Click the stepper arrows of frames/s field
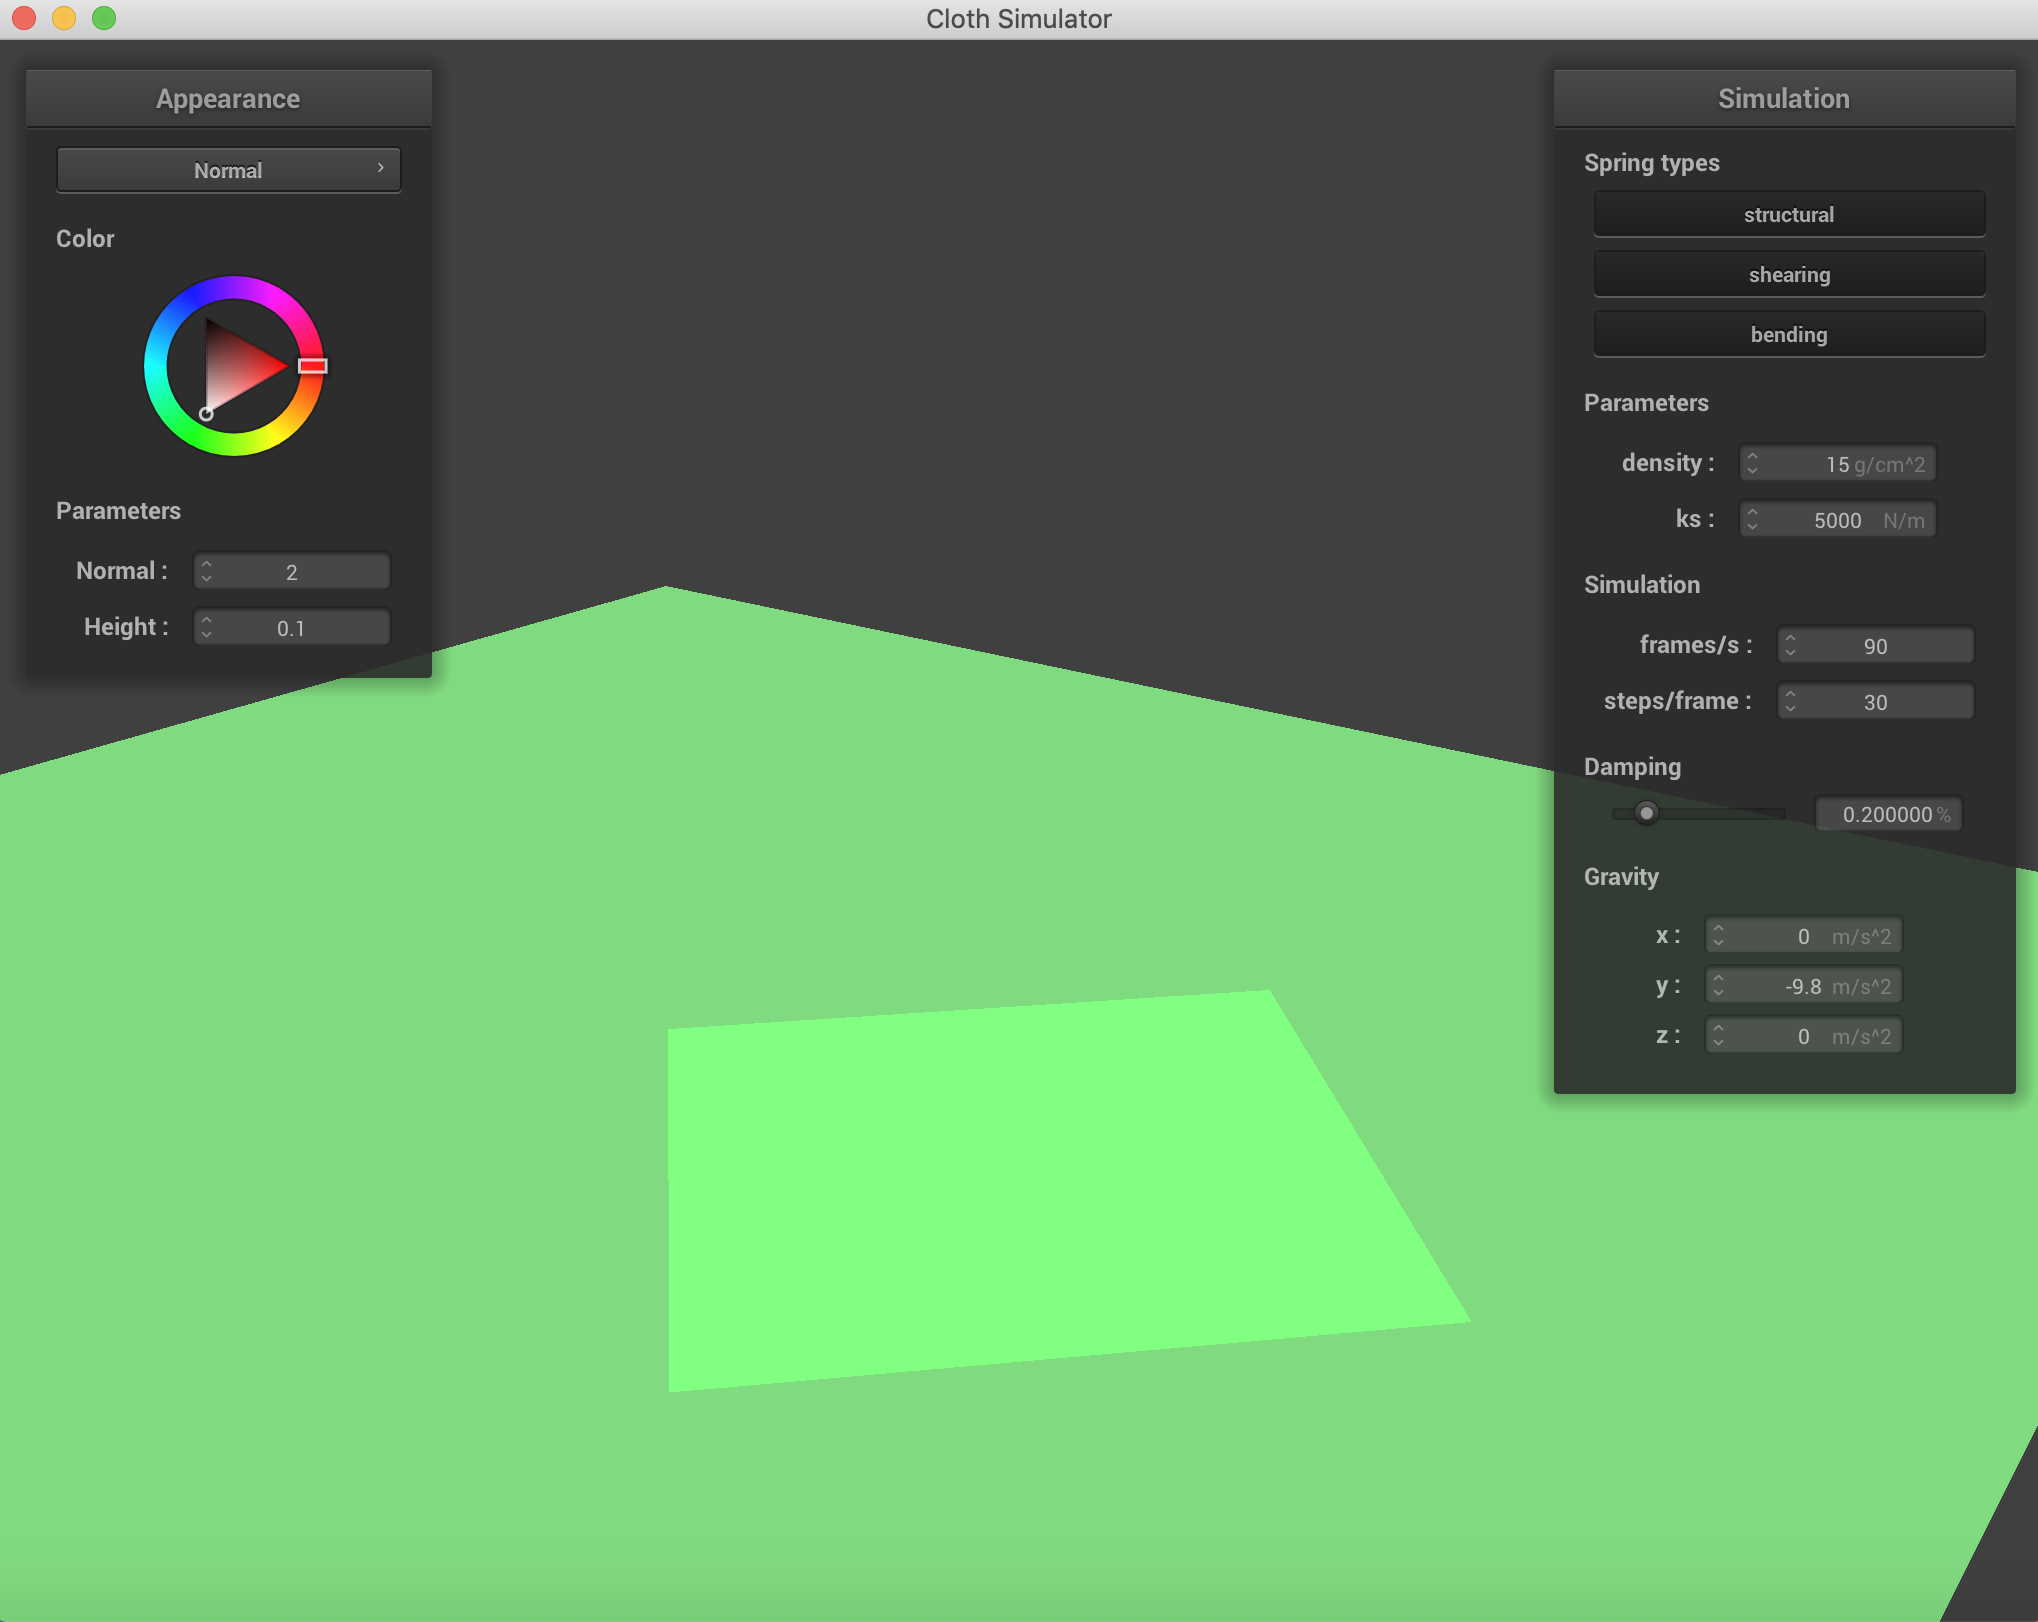The width and height of the screenshot is (2038, 1622). [x=1790, y=645]
